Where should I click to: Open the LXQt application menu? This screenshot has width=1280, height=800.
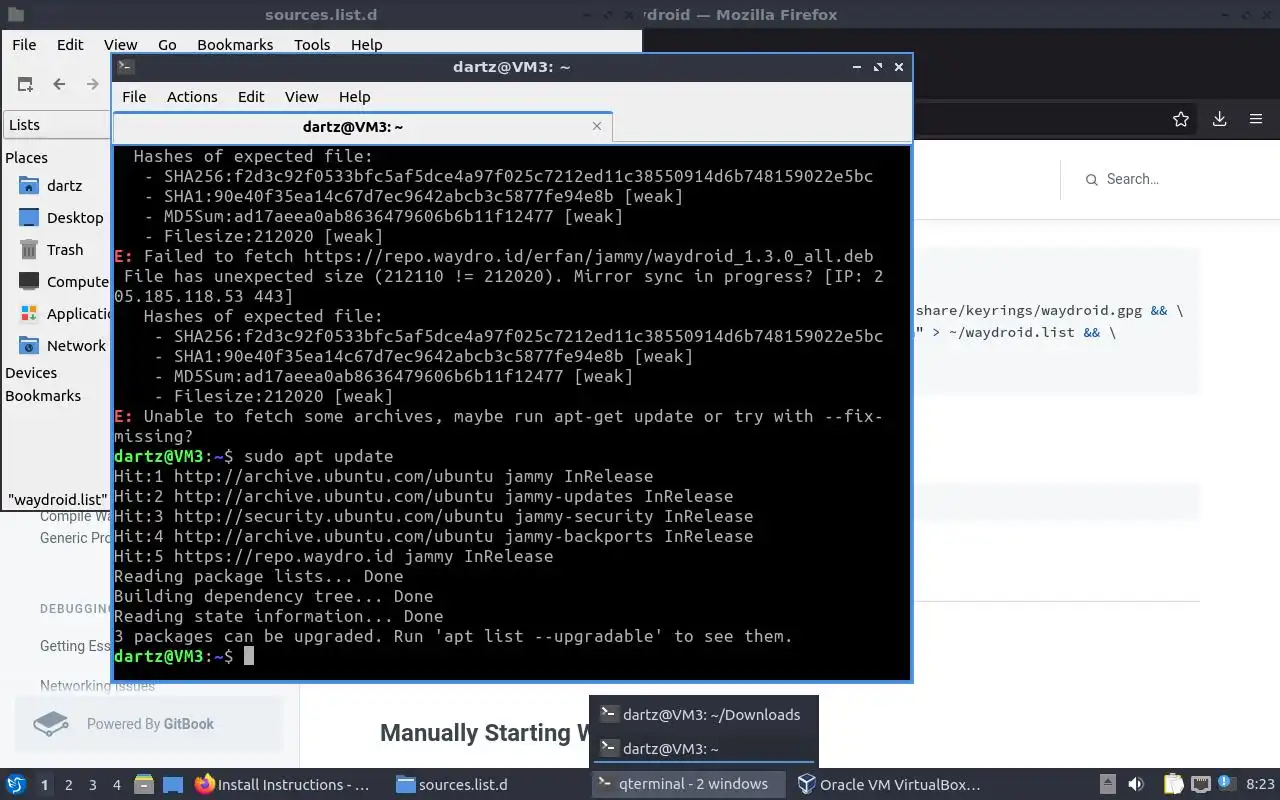16,785
